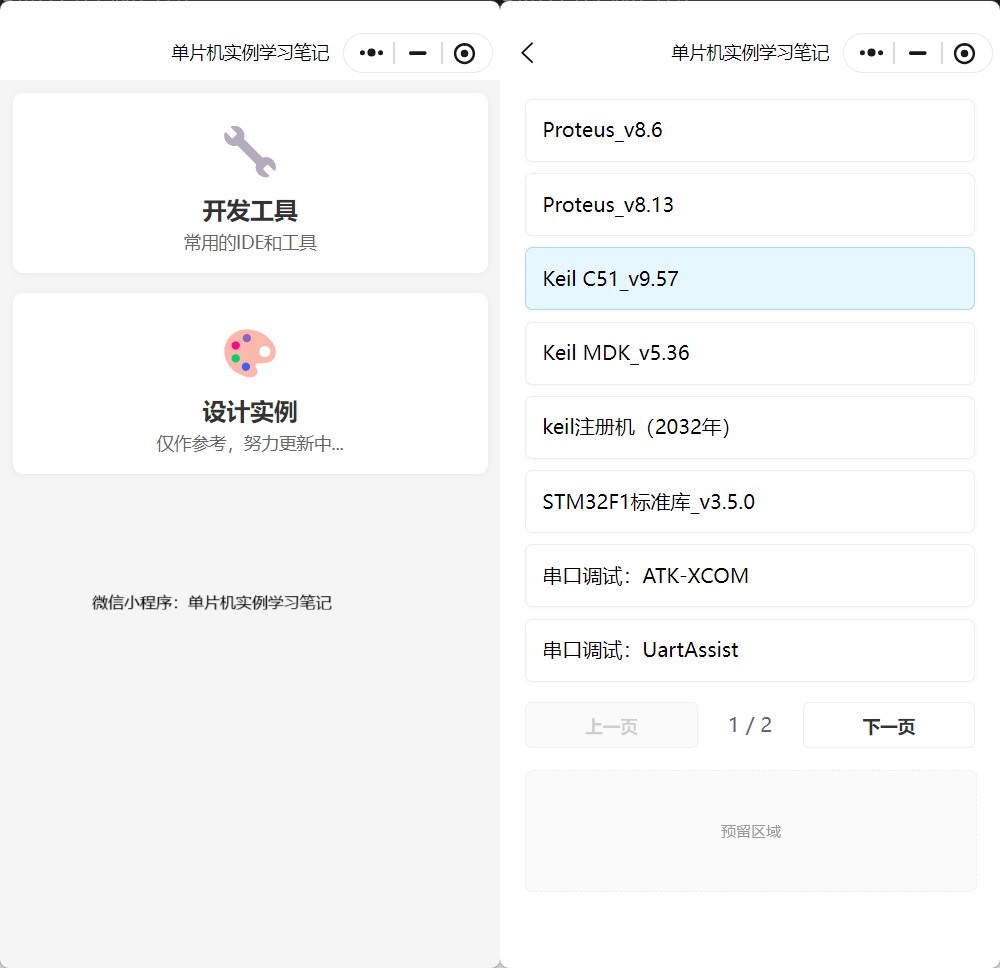
Task: Open the three-dot more options menu on left screen
Action: [x=369, y=53]
